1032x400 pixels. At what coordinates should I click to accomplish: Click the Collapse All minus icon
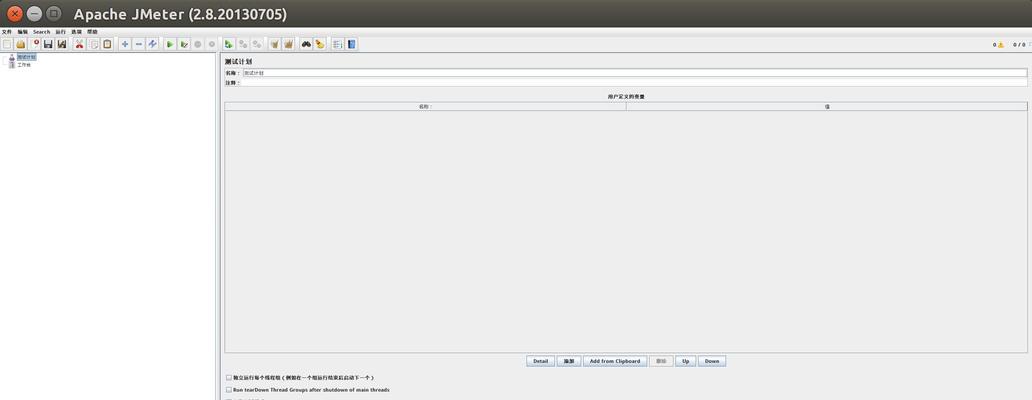(x=139, y=44)
